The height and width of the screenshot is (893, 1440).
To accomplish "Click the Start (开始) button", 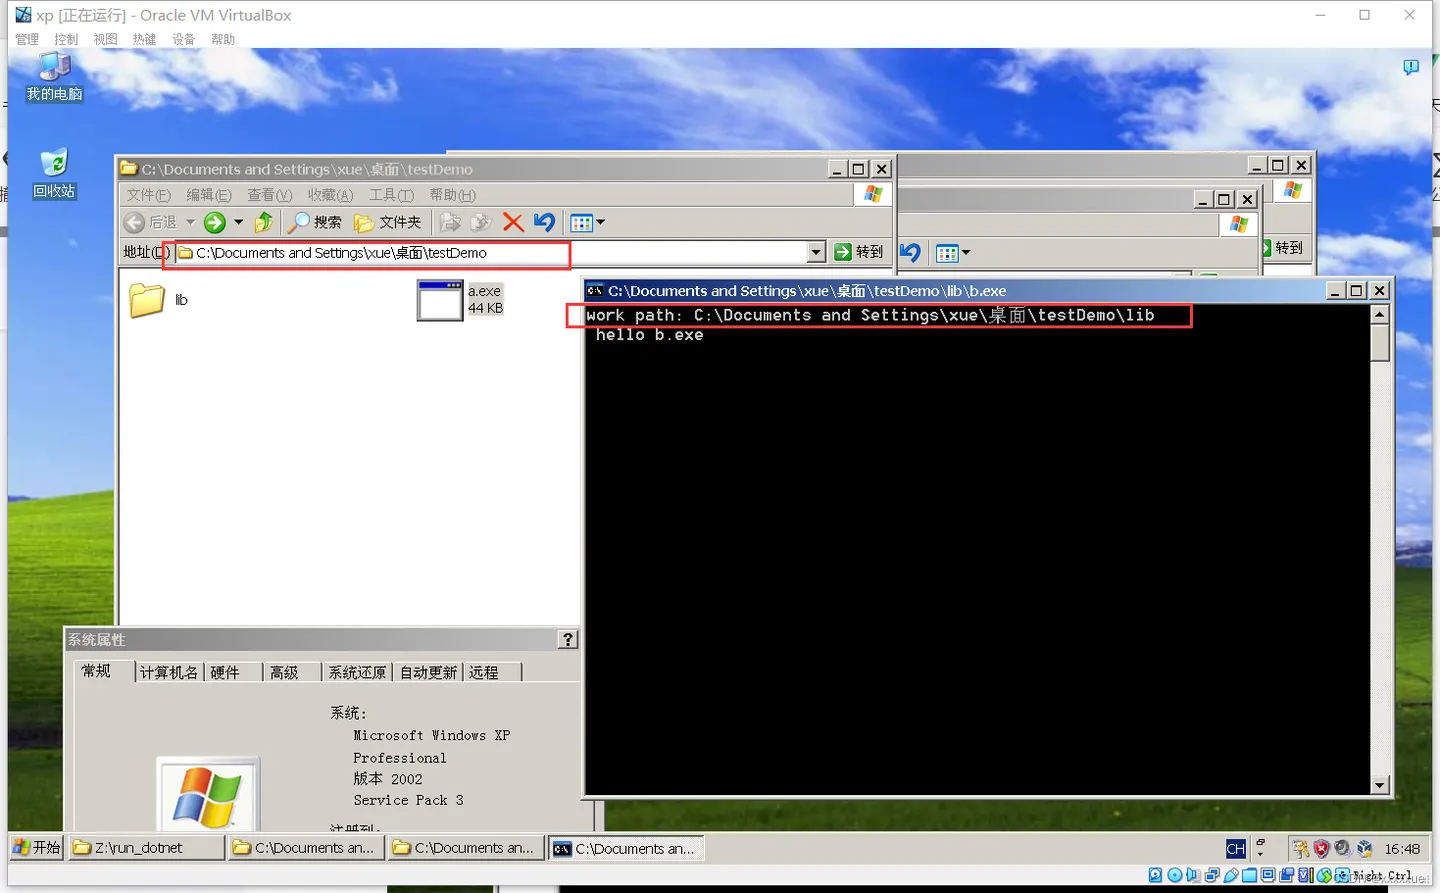I will [x=37, y=848].
